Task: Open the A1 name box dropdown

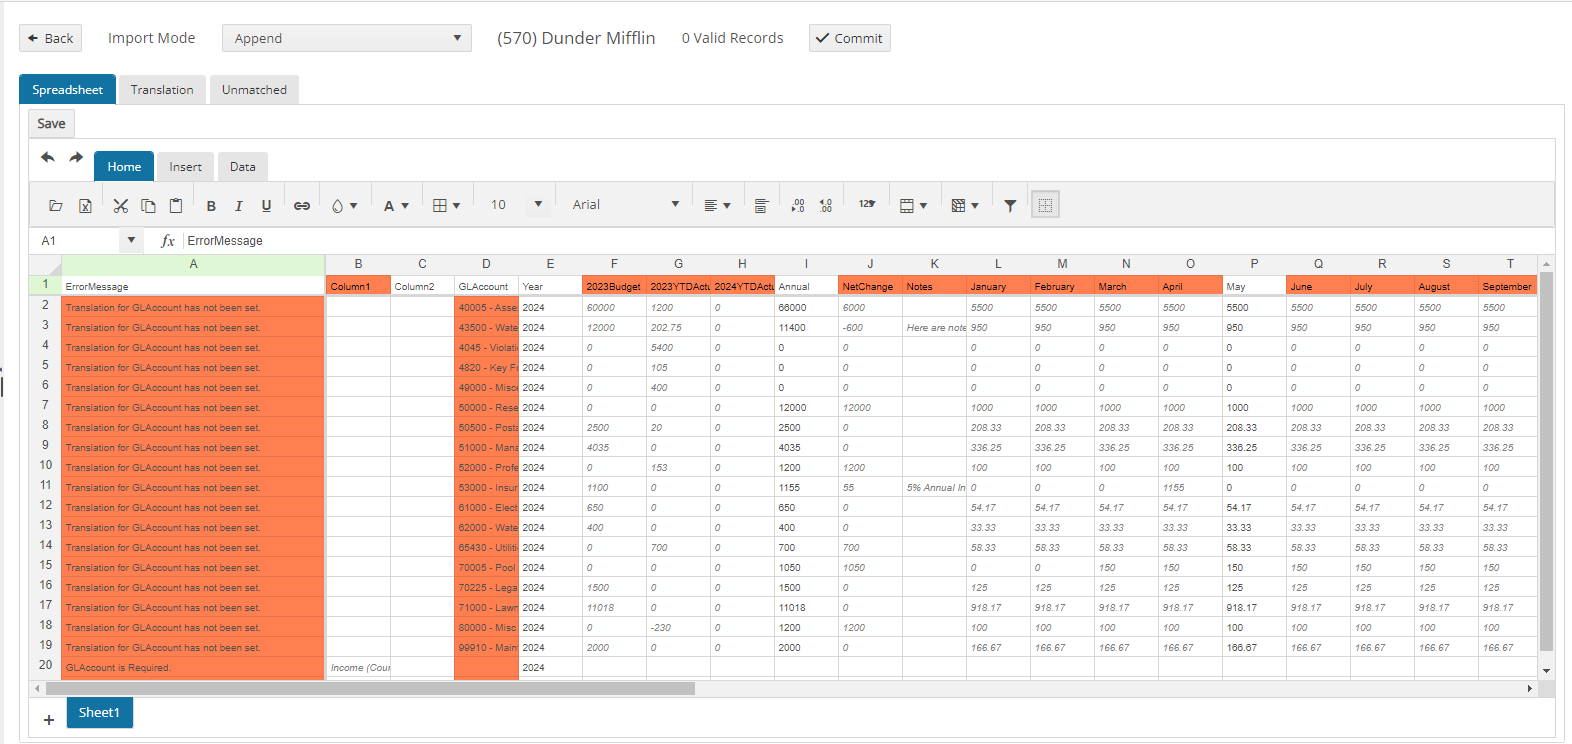Action: (x=131, y=240)
